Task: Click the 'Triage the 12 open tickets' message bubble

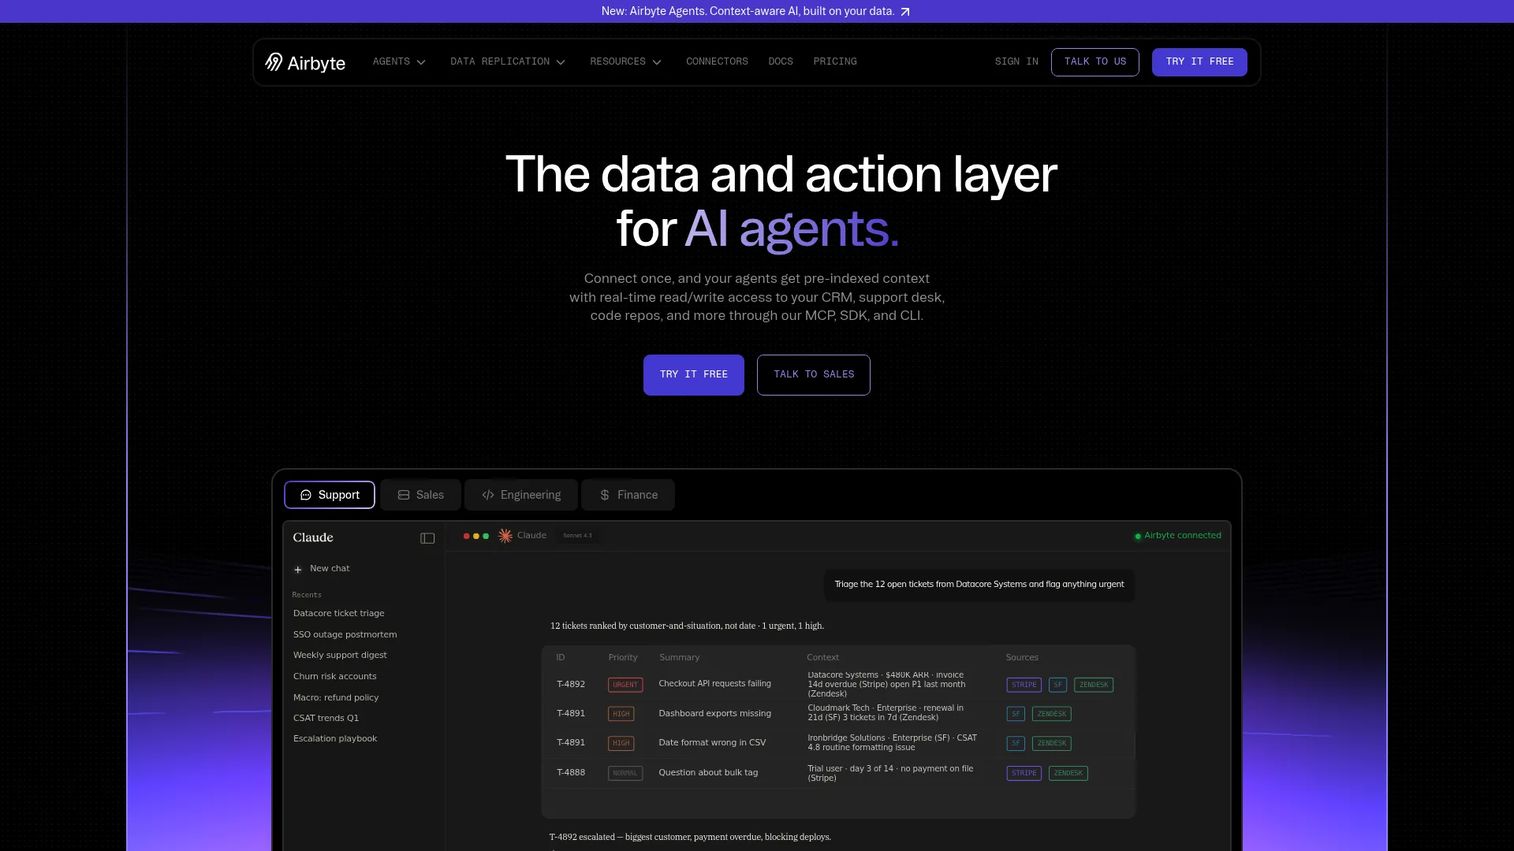Action: [979, 585]
